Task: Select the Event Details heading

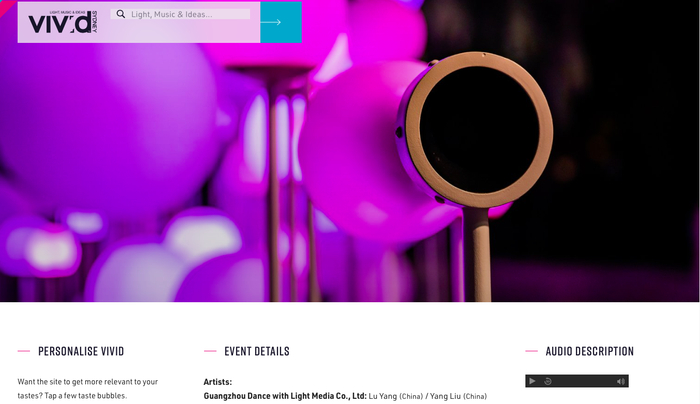Action: point(257,351)
